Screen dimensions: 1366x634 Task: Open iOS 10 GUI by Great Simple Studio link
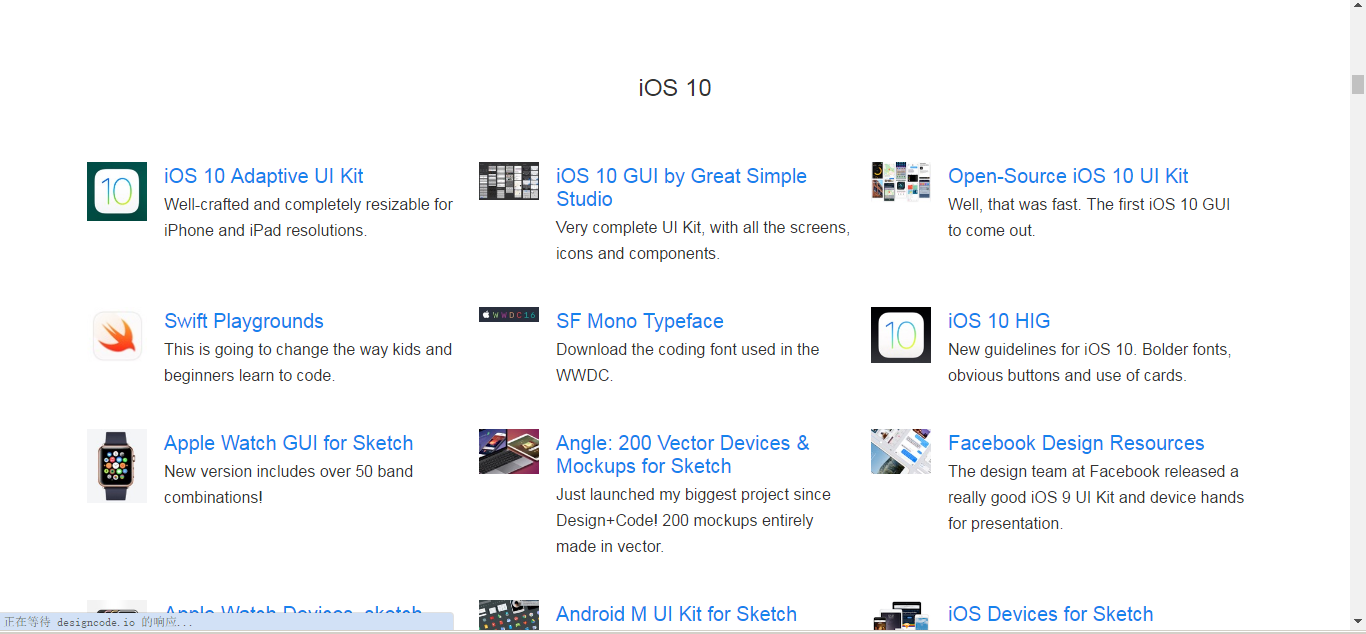tap(681, 187)
